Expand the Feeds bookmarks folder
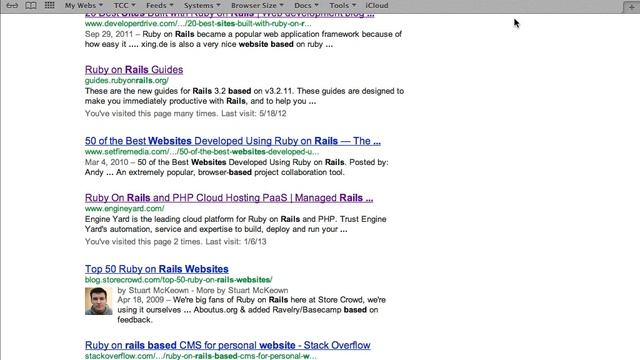This screenshot has width=640, height=360. pyautogui.click(x=160, y=5)
